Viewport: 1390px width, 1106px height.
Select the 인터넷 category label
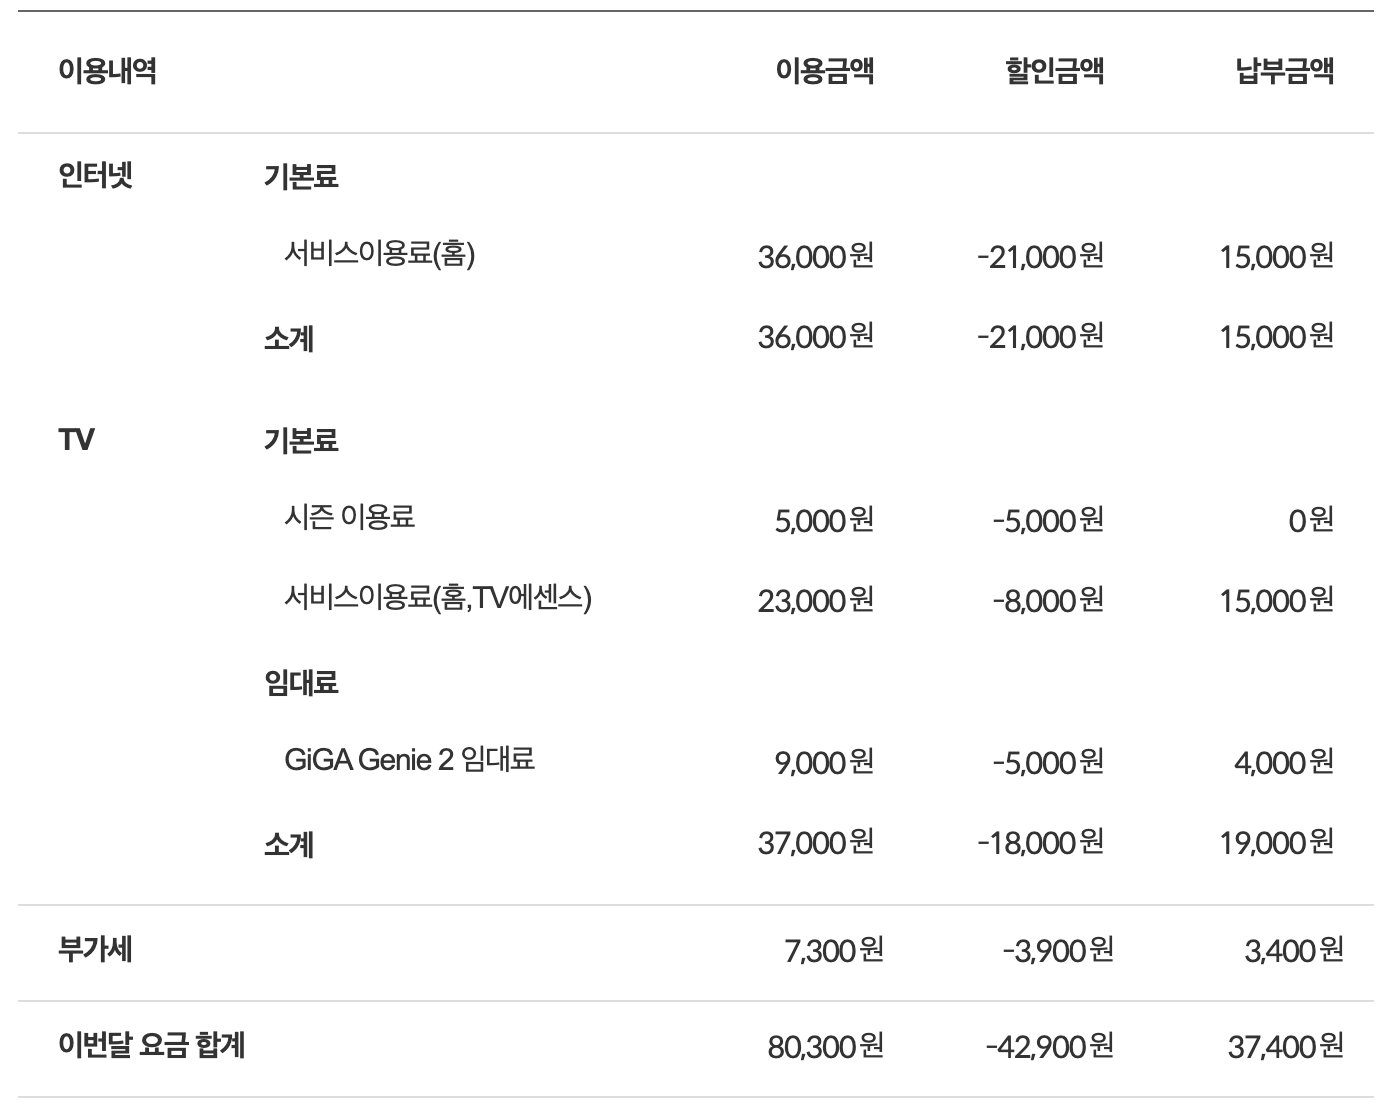(x=96, y=176)
